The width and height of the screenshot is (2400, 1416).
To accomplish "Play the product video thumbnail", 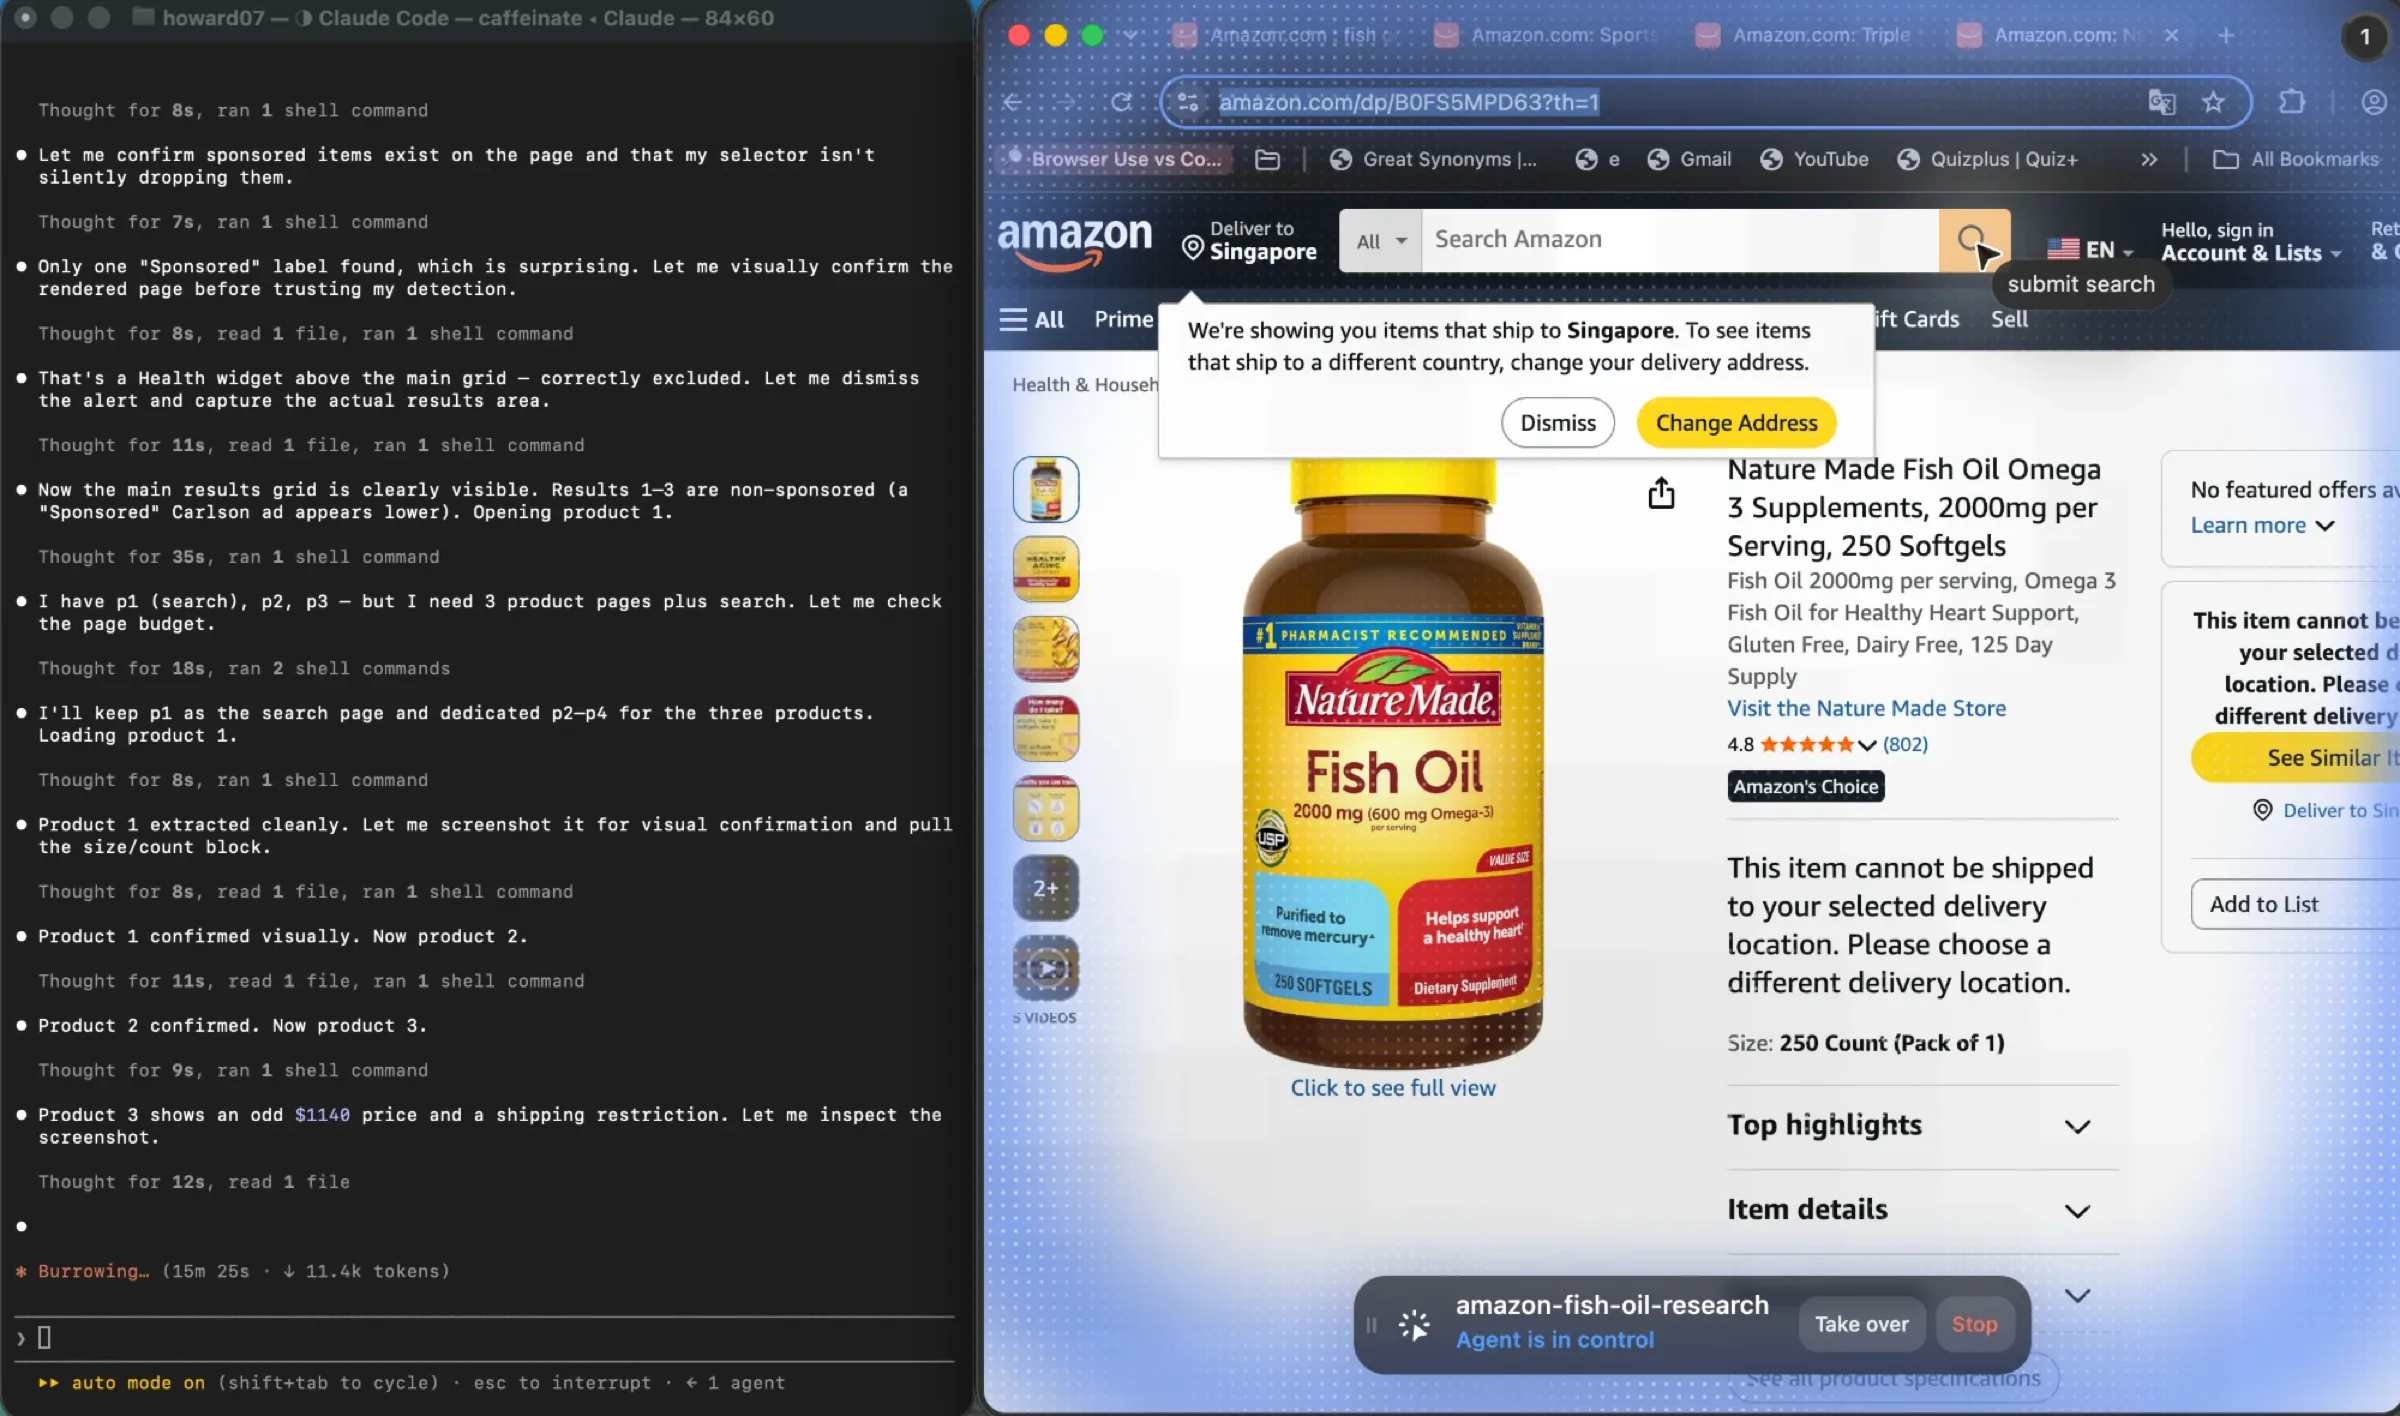I will pos(1045,968).
